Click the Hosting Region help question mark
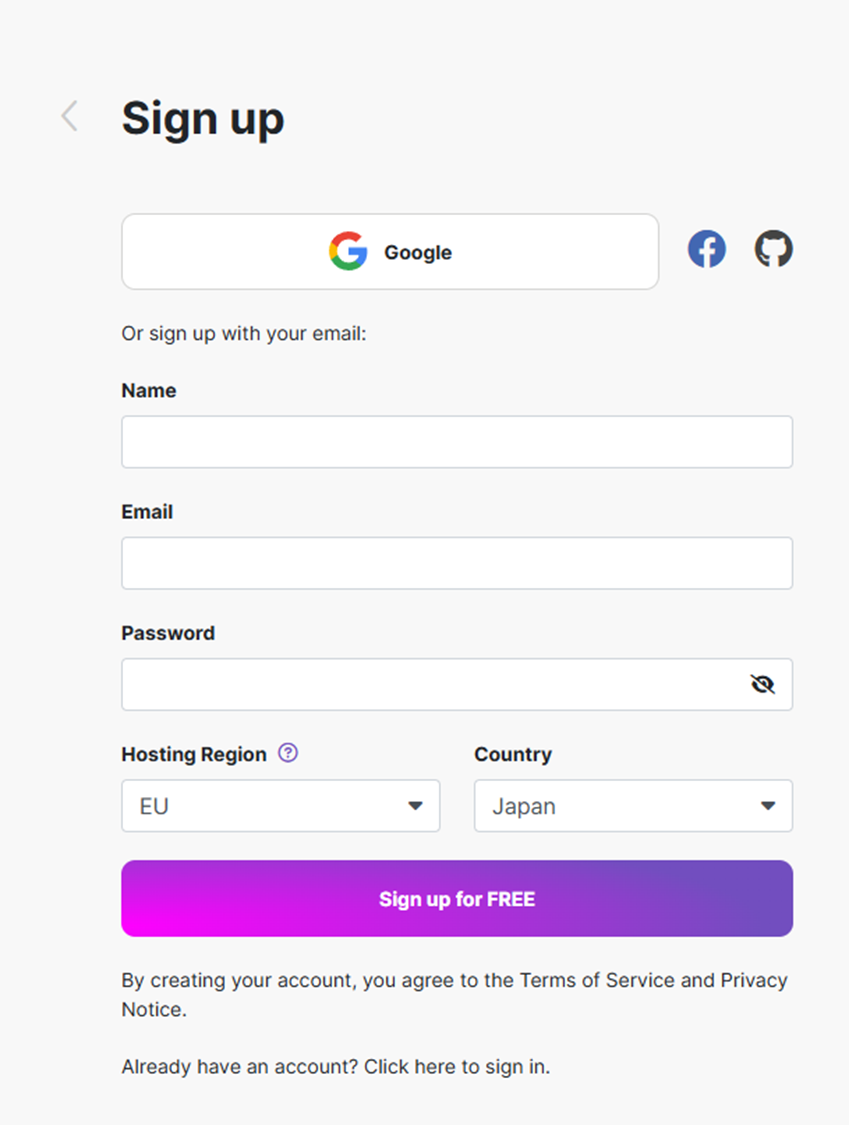 click(x=288, y=753)
